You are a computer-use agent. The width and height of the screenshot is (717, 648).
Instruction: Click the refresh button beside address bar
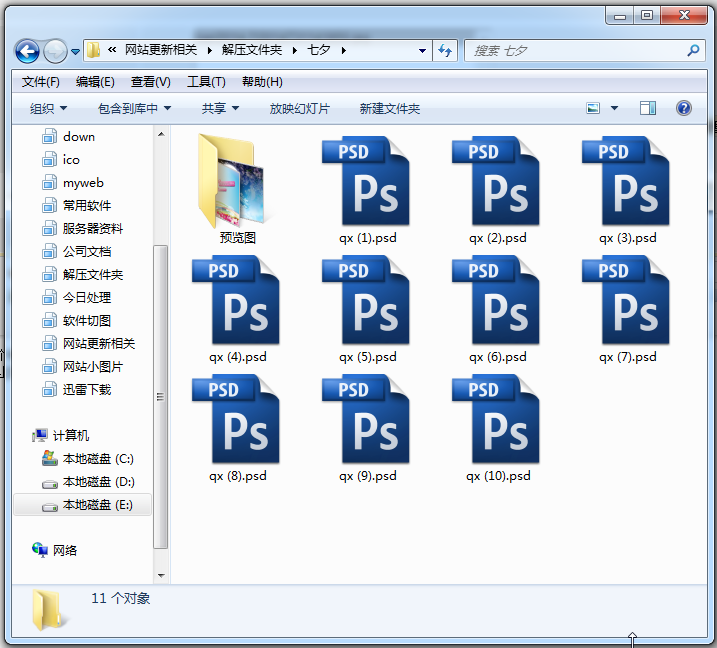tap(445, 50)
